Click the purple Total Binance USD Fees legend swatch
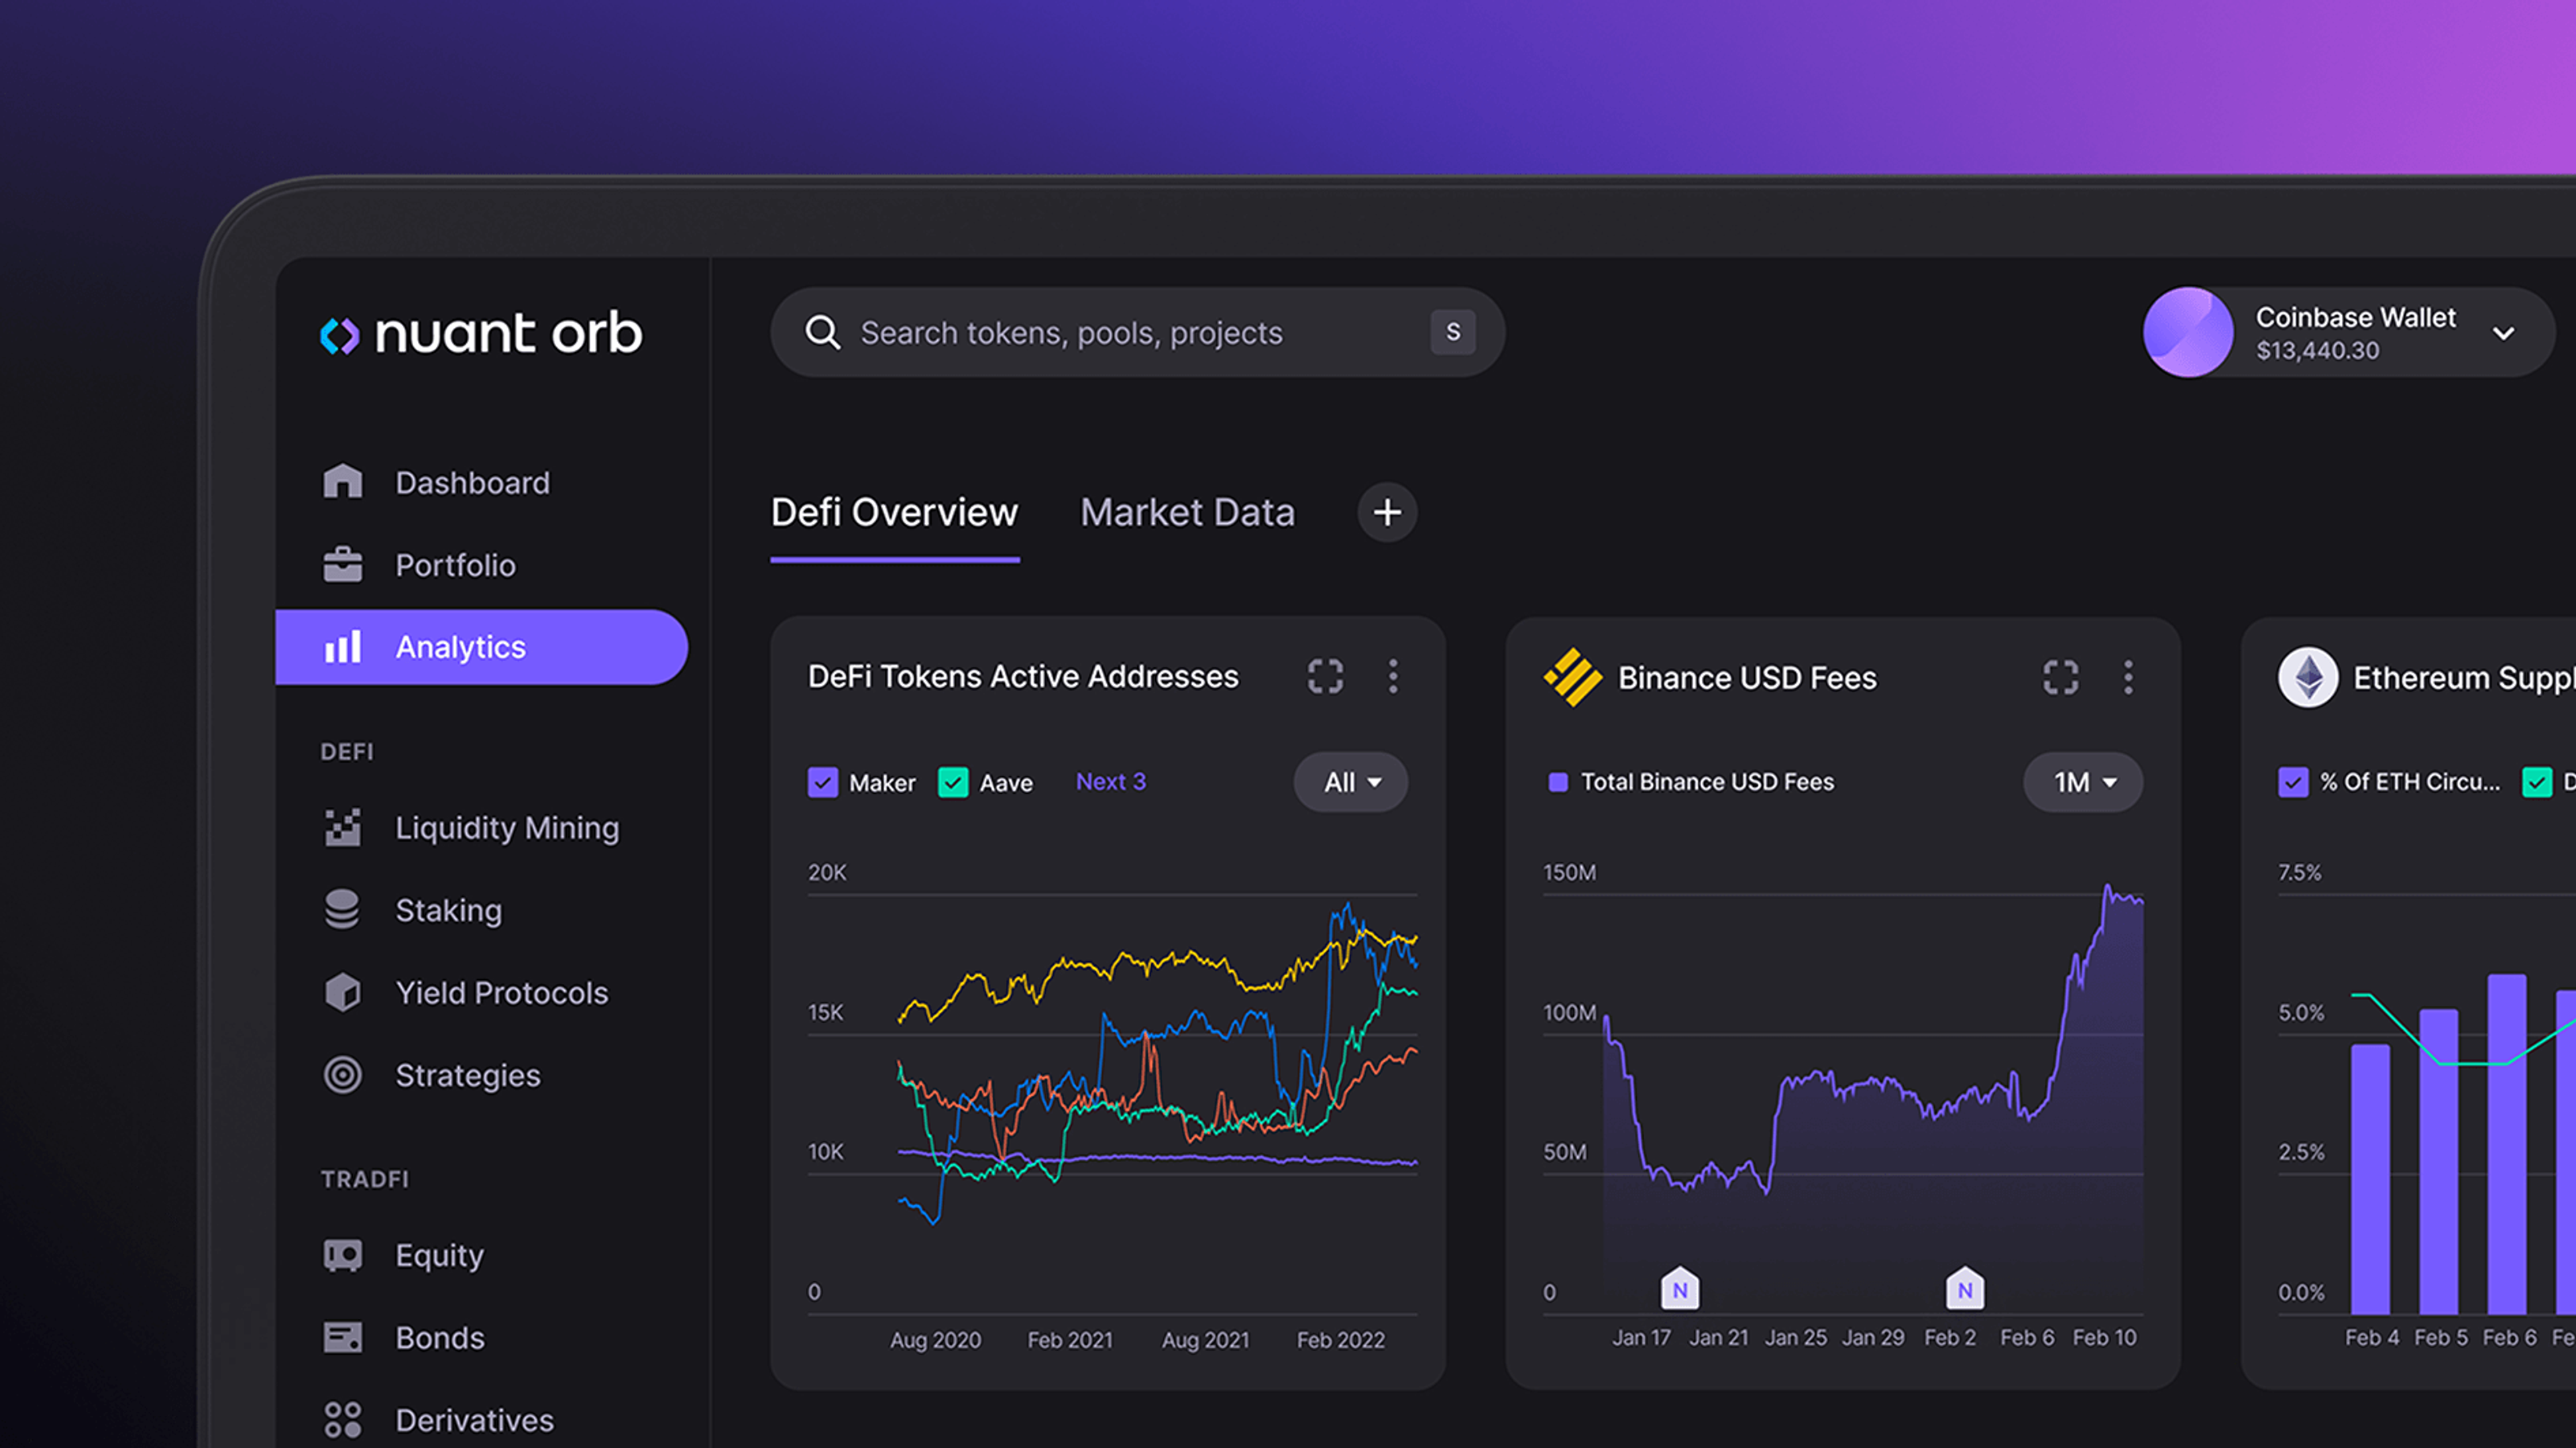 1558,782
